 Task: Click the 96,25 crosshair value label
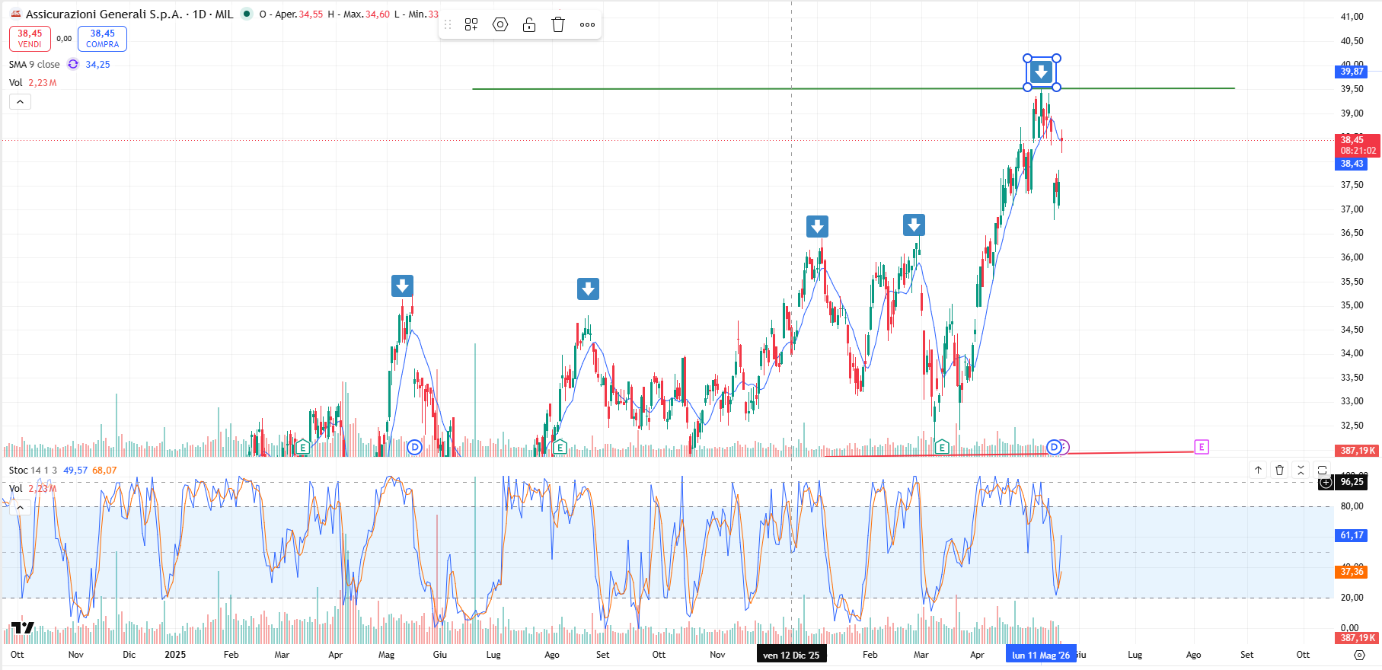[x=1351, y=482]
